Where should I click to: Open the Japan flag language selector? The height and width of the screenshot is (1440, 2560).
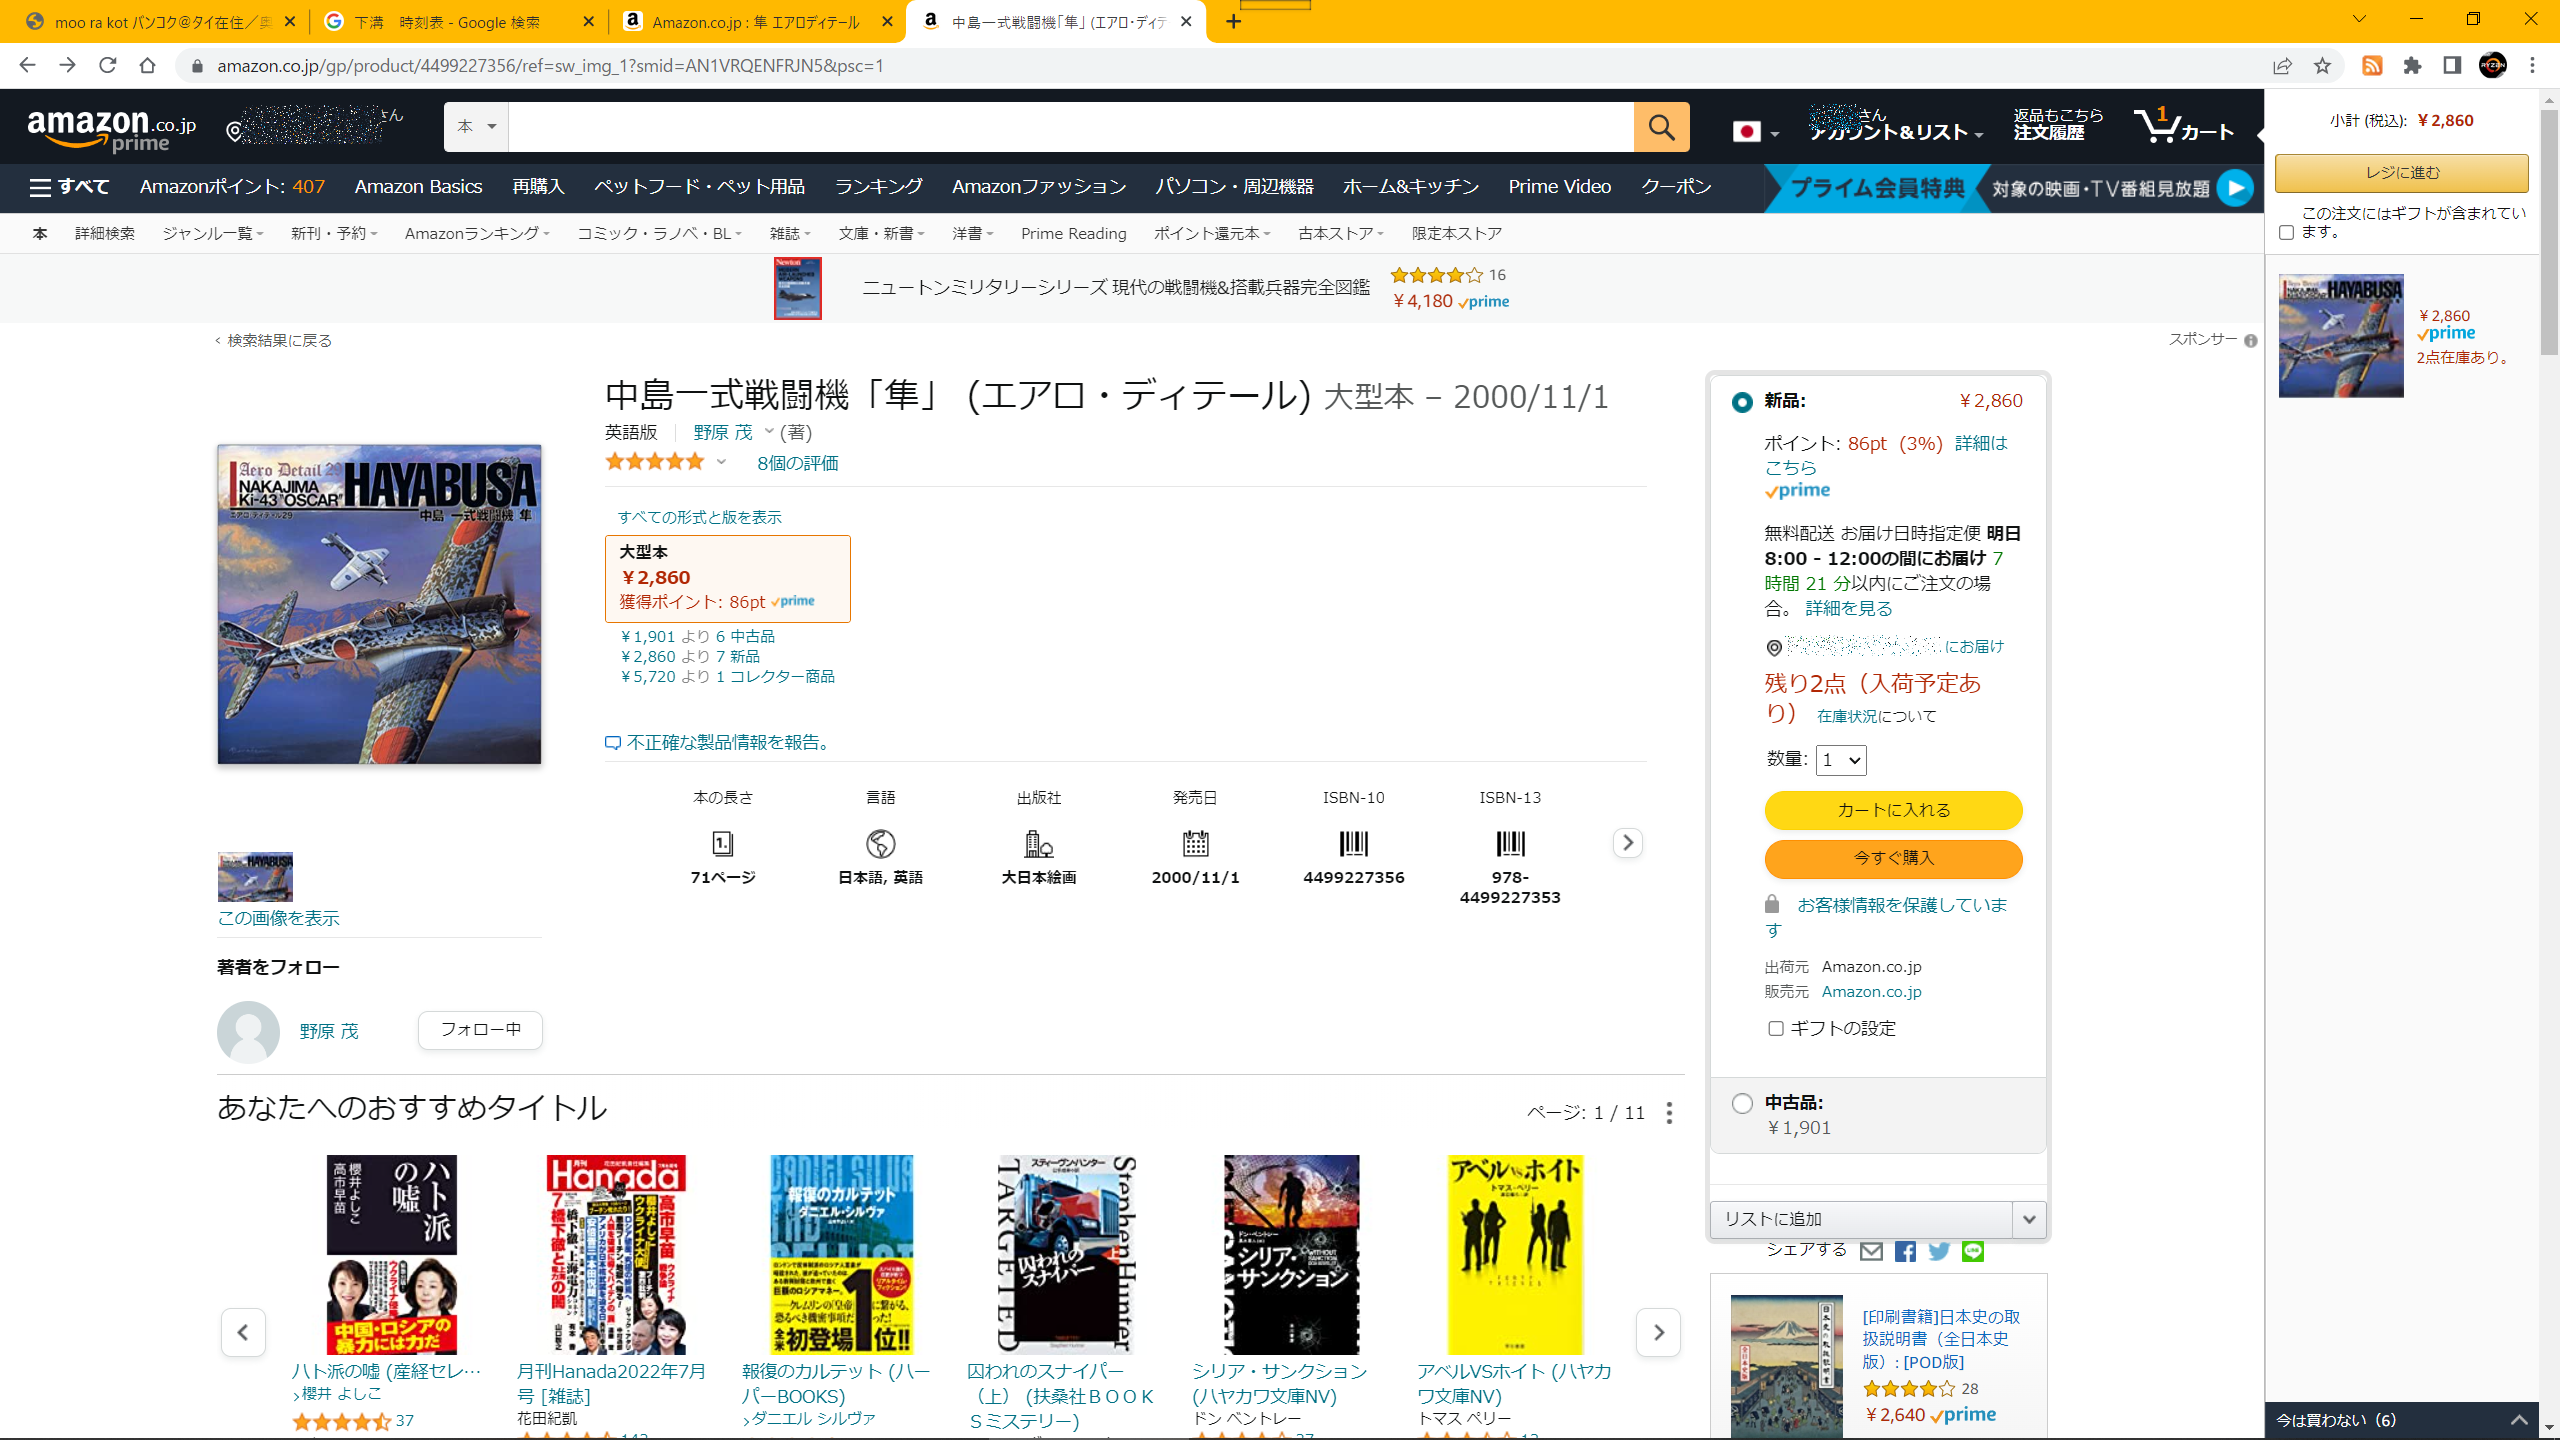1755,131
